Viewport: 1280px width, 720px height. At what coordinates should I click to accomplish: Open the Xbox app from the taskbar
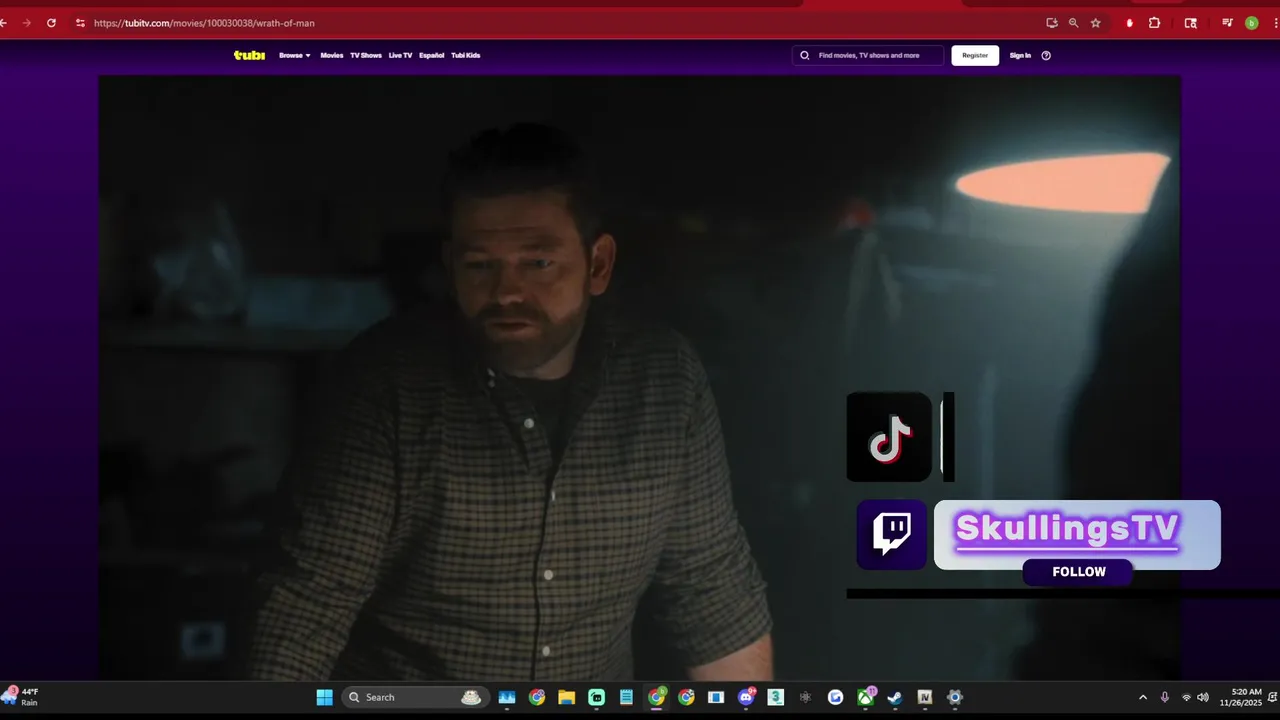865,697
